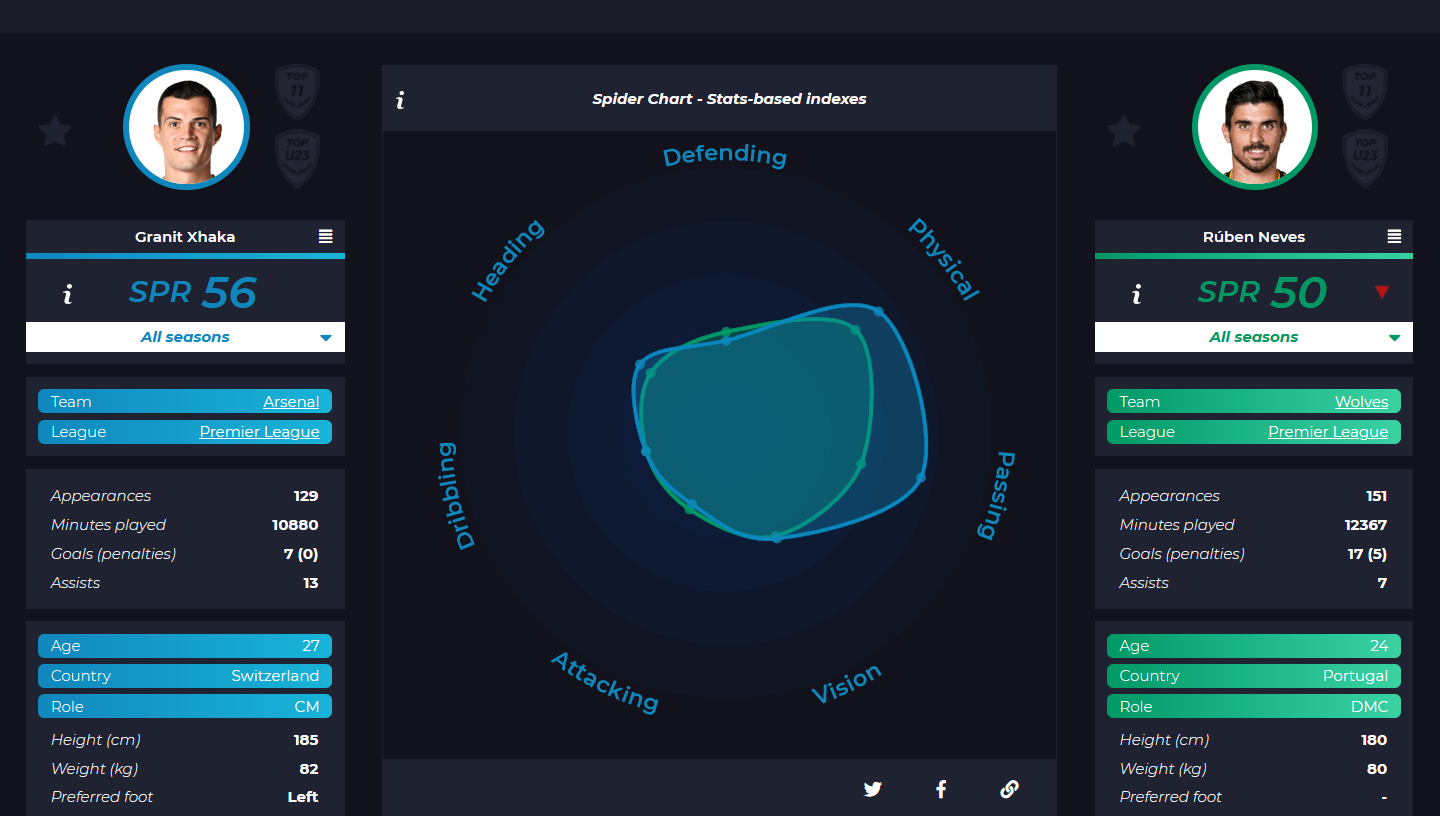Click the Country Portugal row
1440x816 pixels.
pyautogui.click(x=1254, y=676)
